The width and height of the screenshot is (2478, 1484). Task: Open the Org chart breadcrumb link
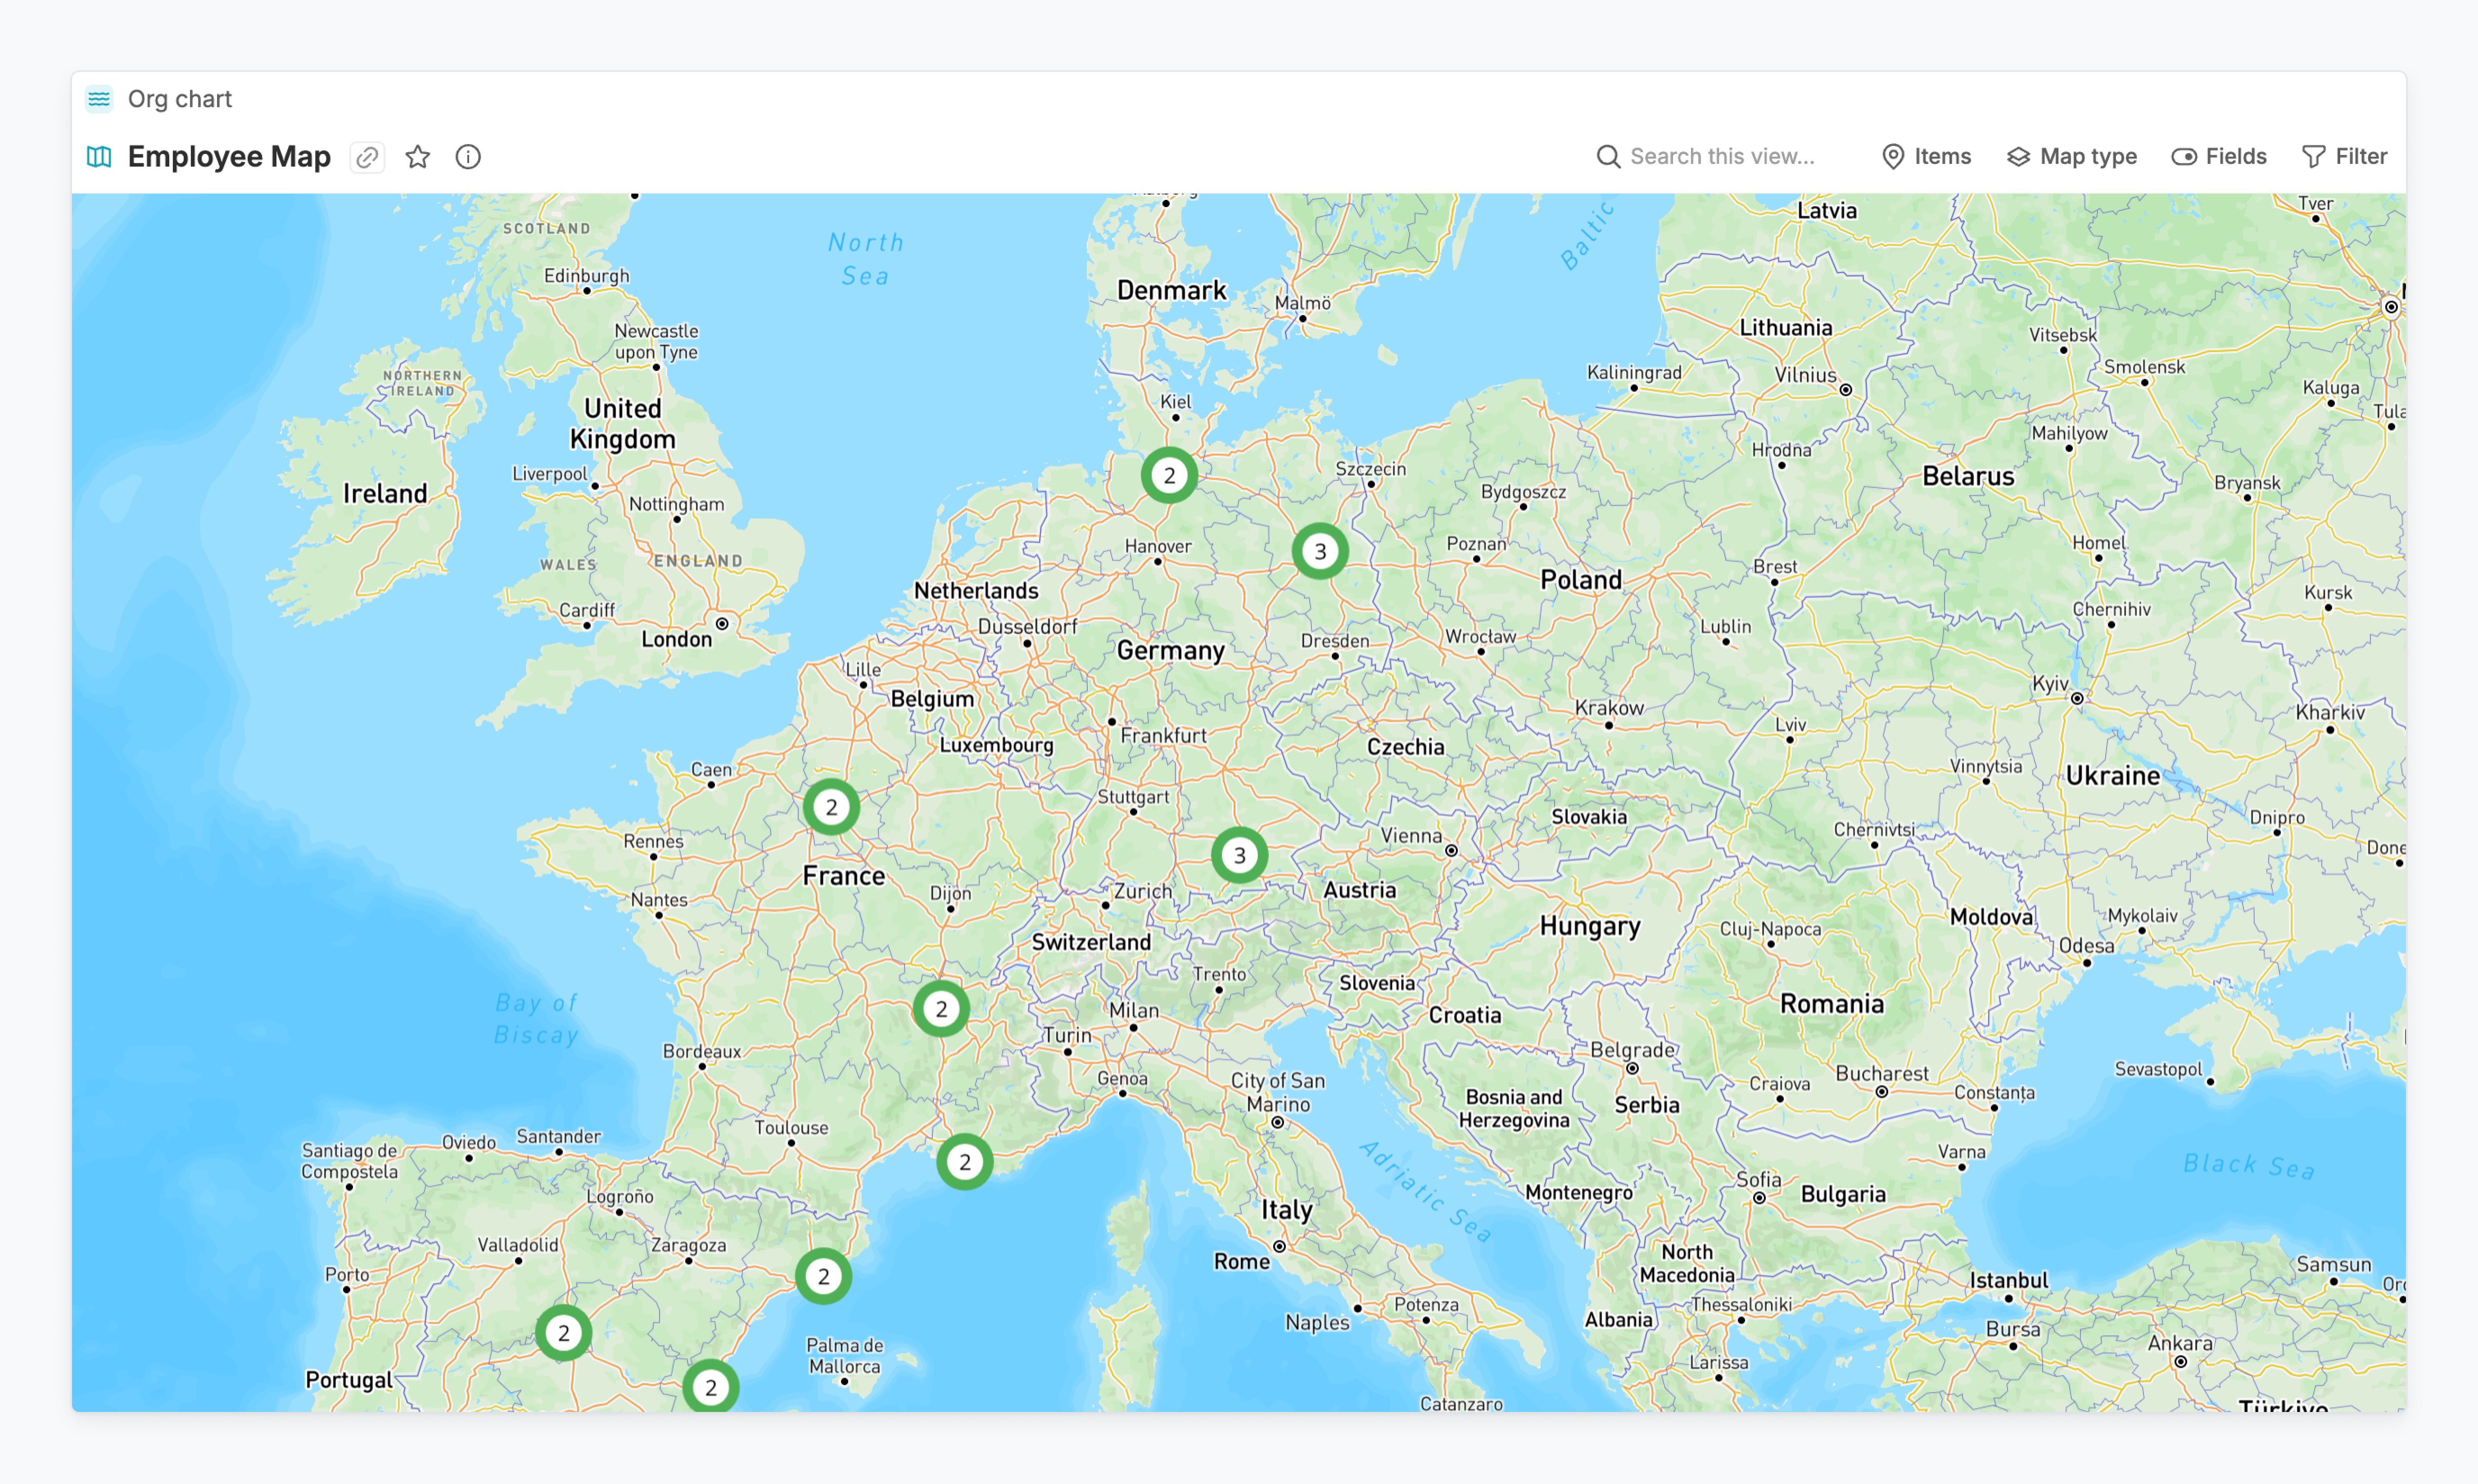click(x=179, y=98)
